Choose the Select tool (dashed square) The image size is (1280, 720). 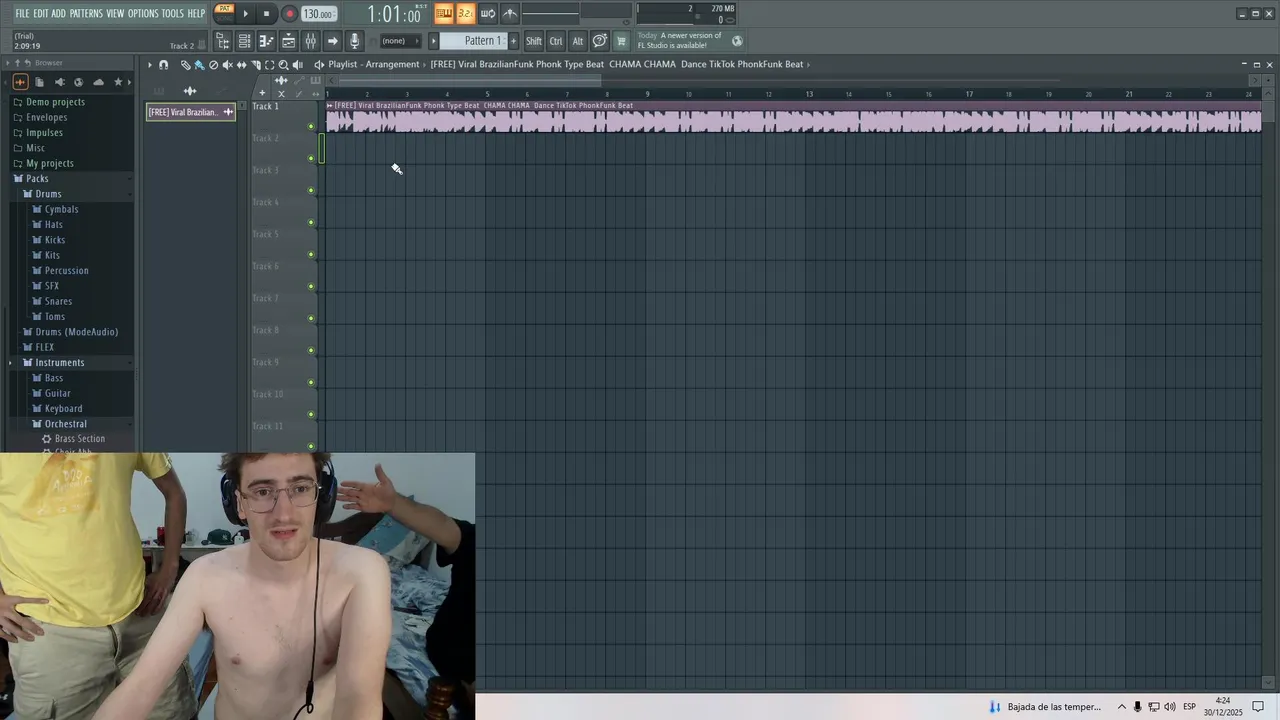pos(269,65)
